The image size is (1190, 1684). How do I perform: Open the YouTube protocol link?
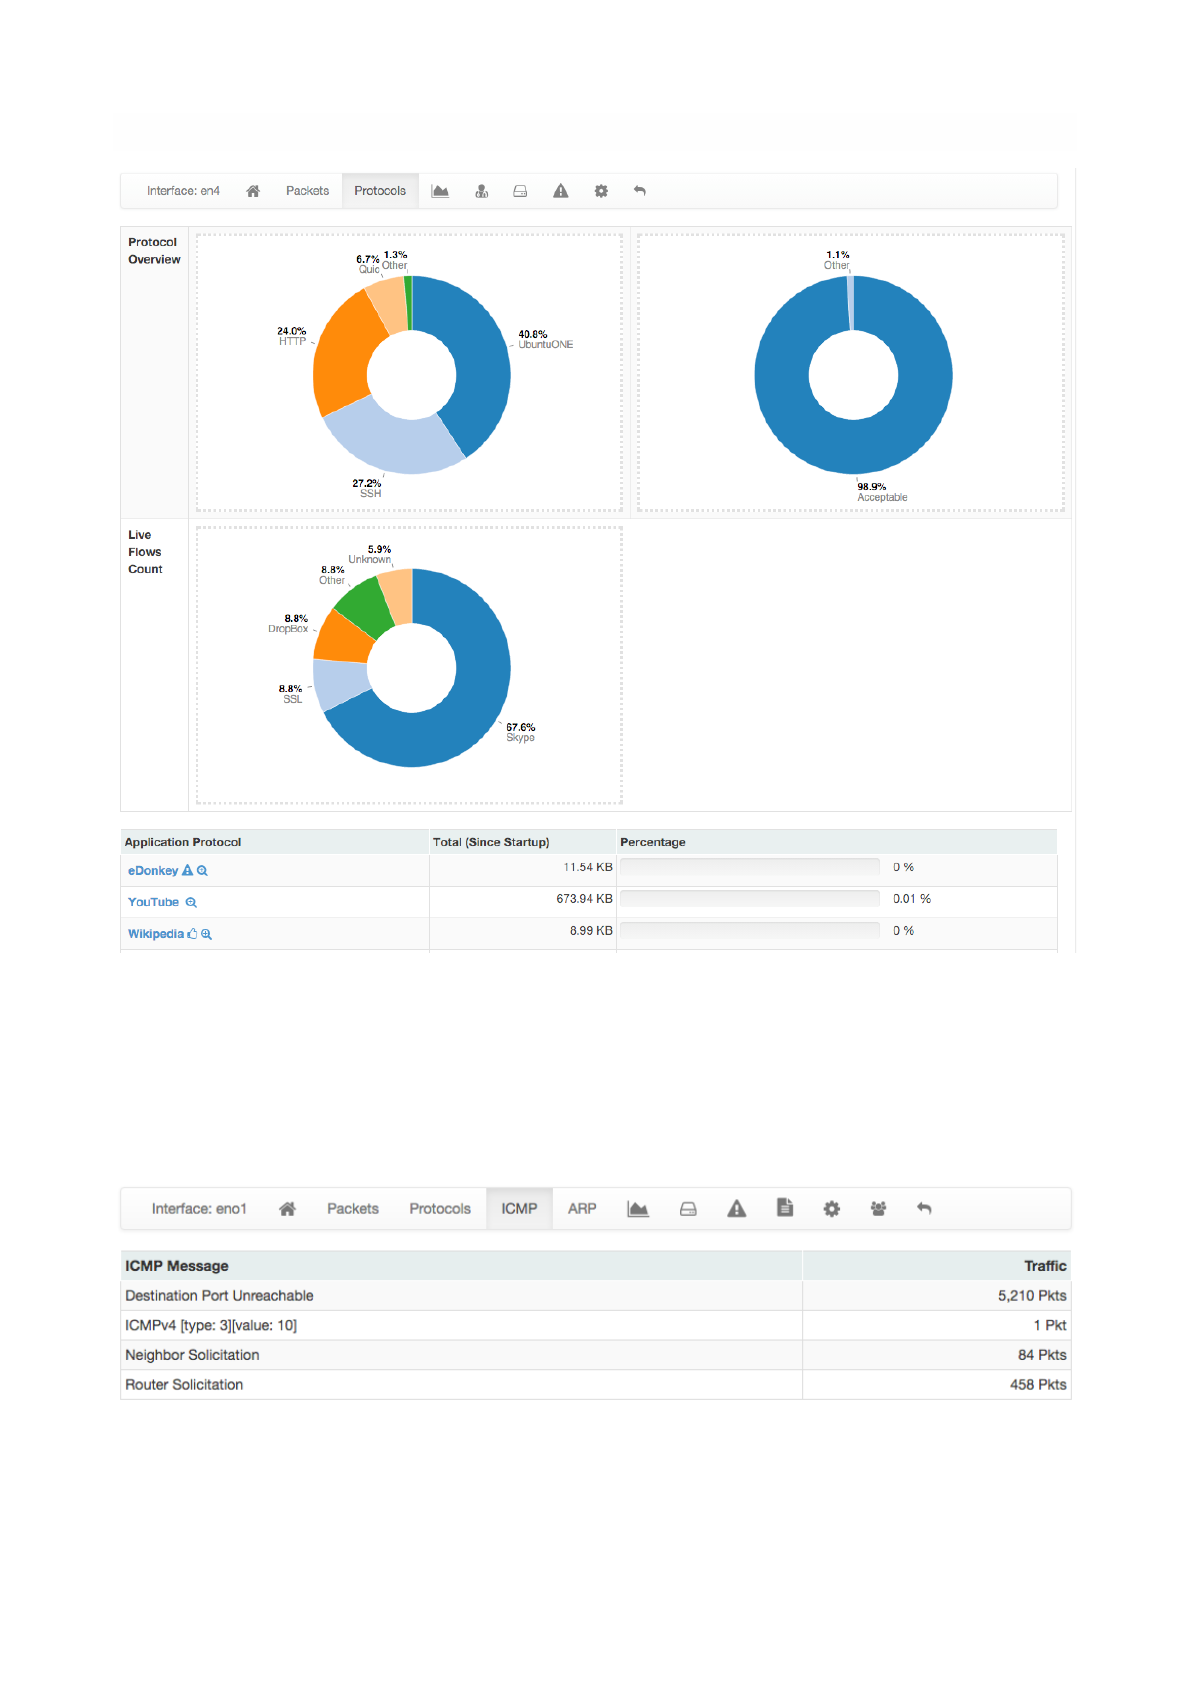click(153, 902)
